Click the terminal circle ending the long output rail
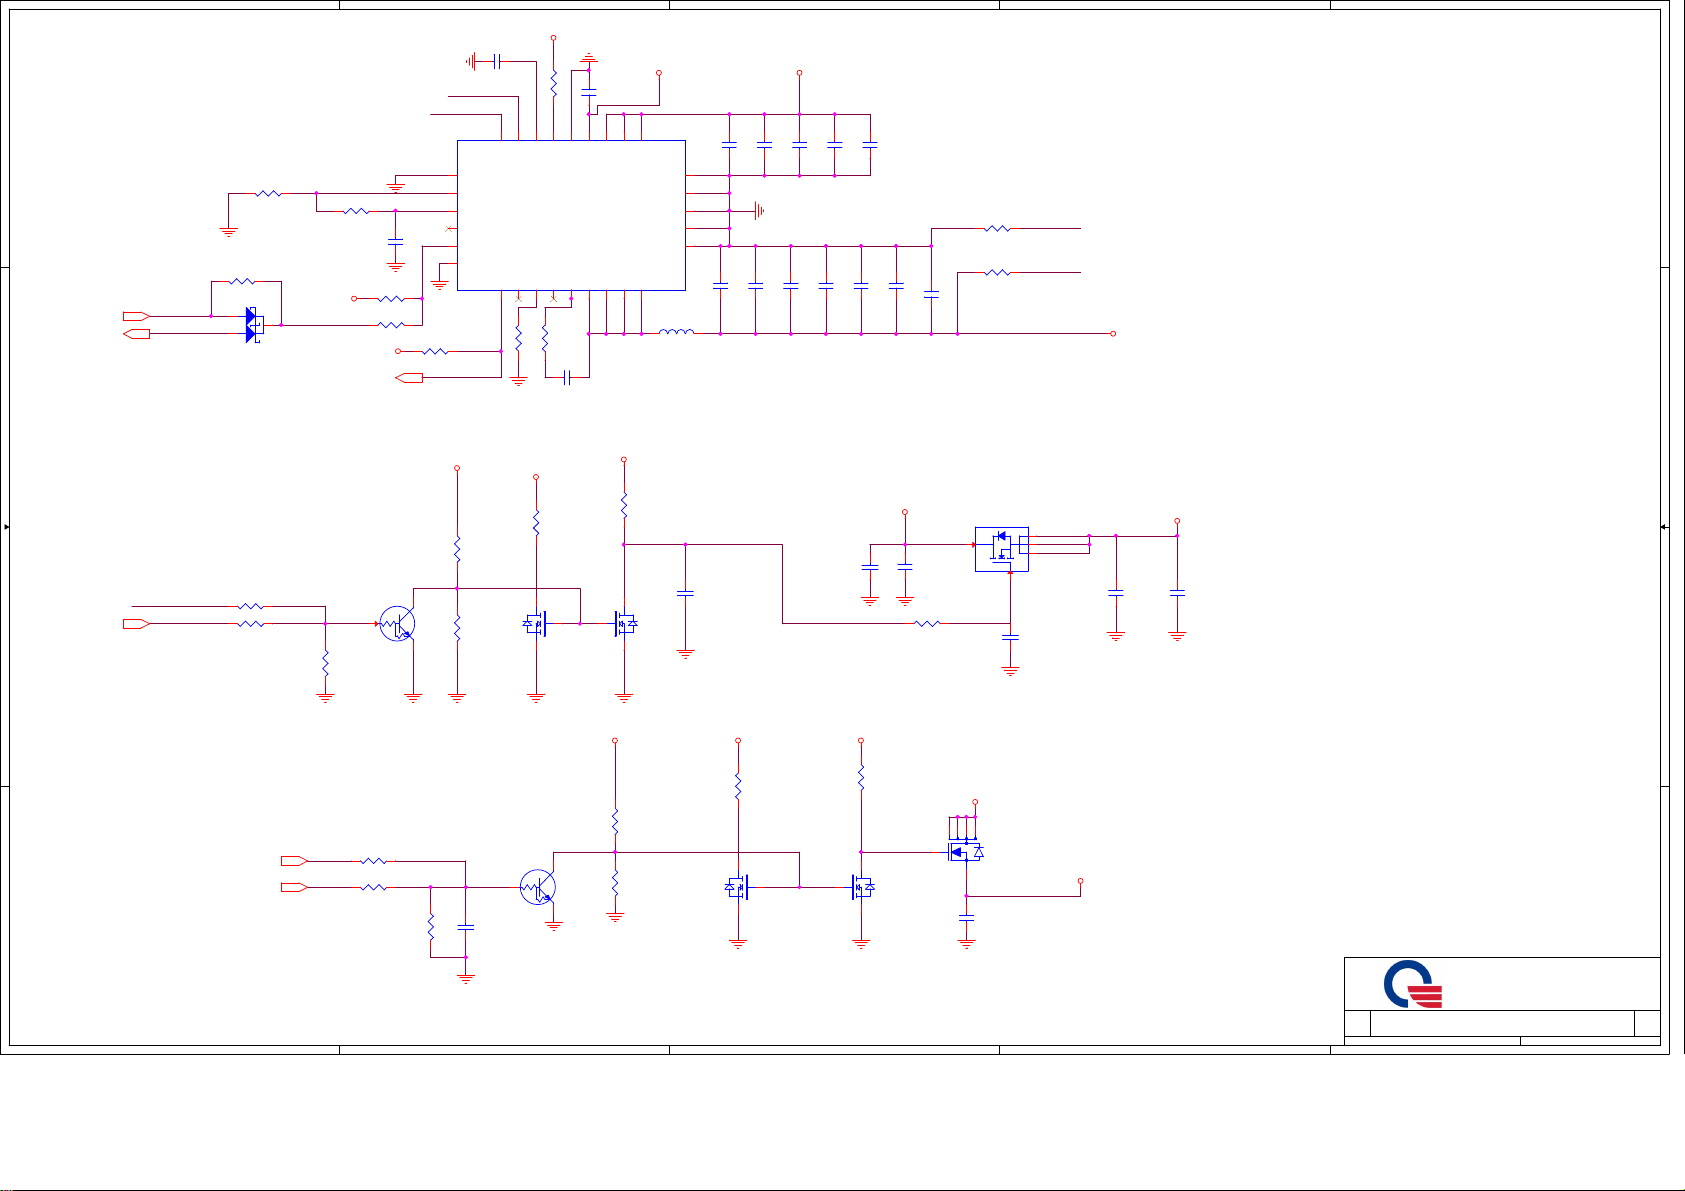 tap(1113, 334)
